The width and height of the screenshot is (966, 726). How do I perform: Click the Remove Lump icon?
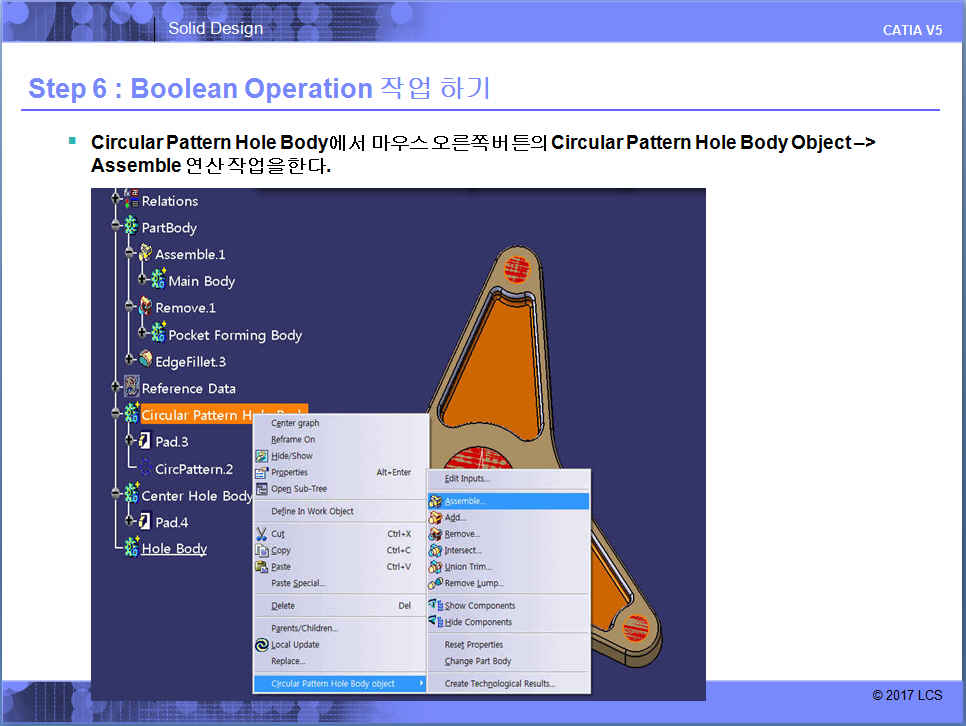(436, 583)
